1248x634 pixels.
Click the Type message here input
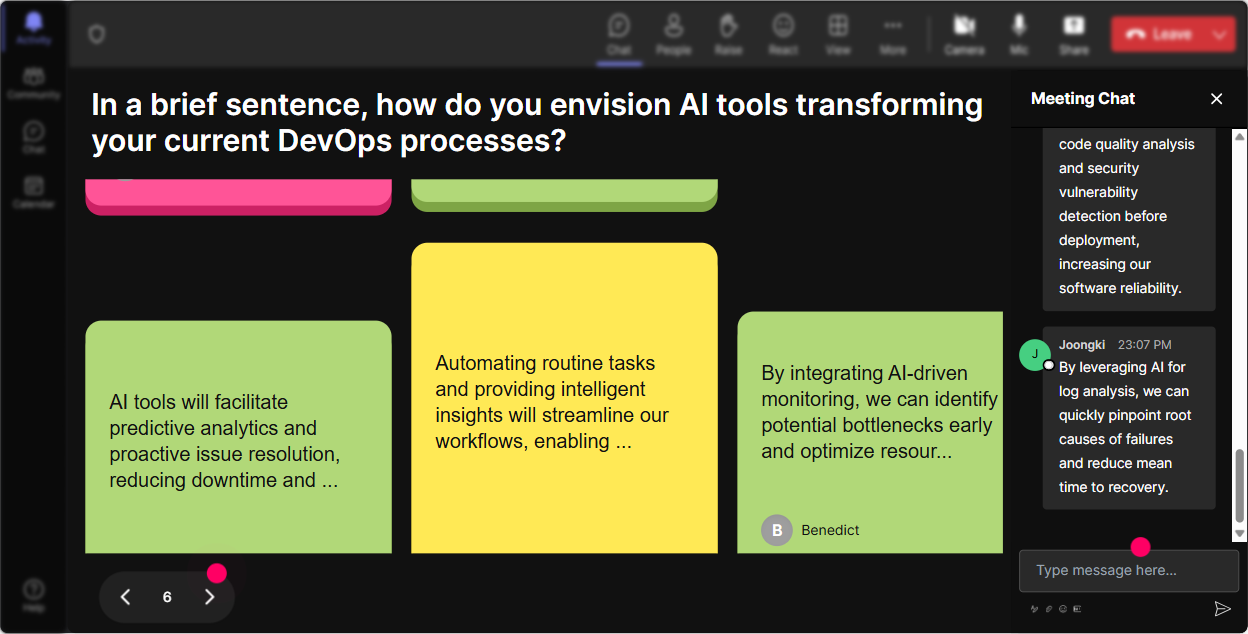(x=1129, y=571)
